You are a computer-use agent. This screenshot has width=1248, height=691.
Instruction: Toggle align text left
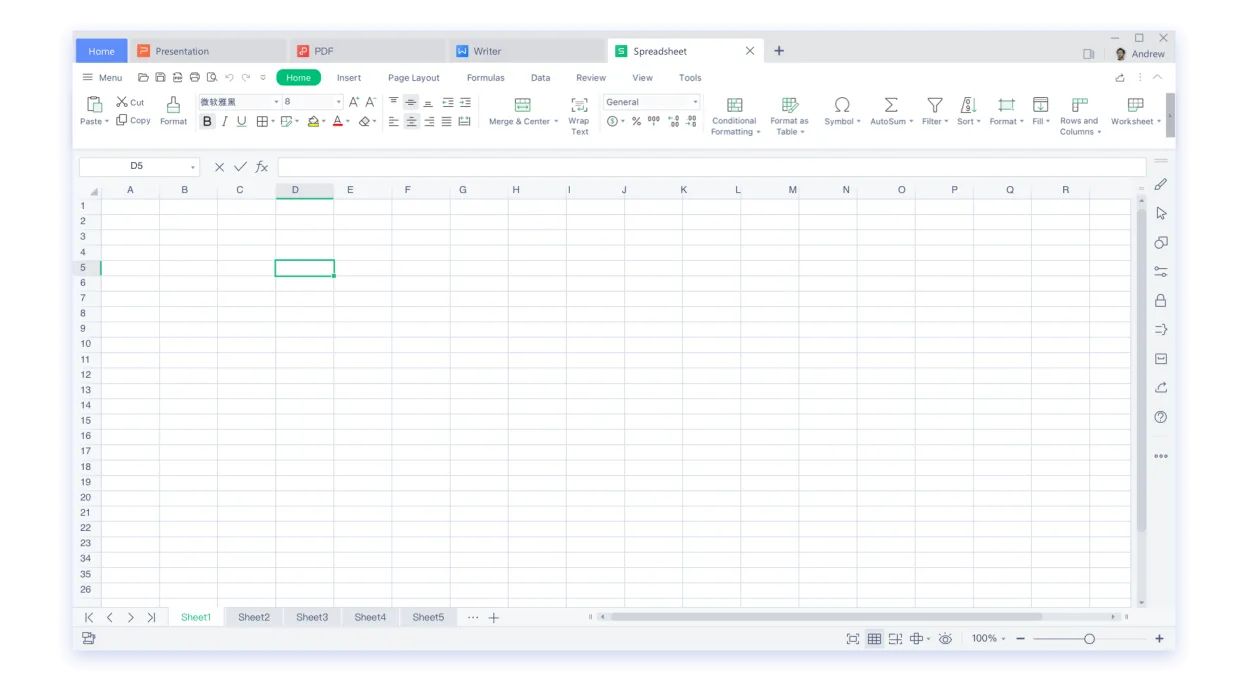393,121
